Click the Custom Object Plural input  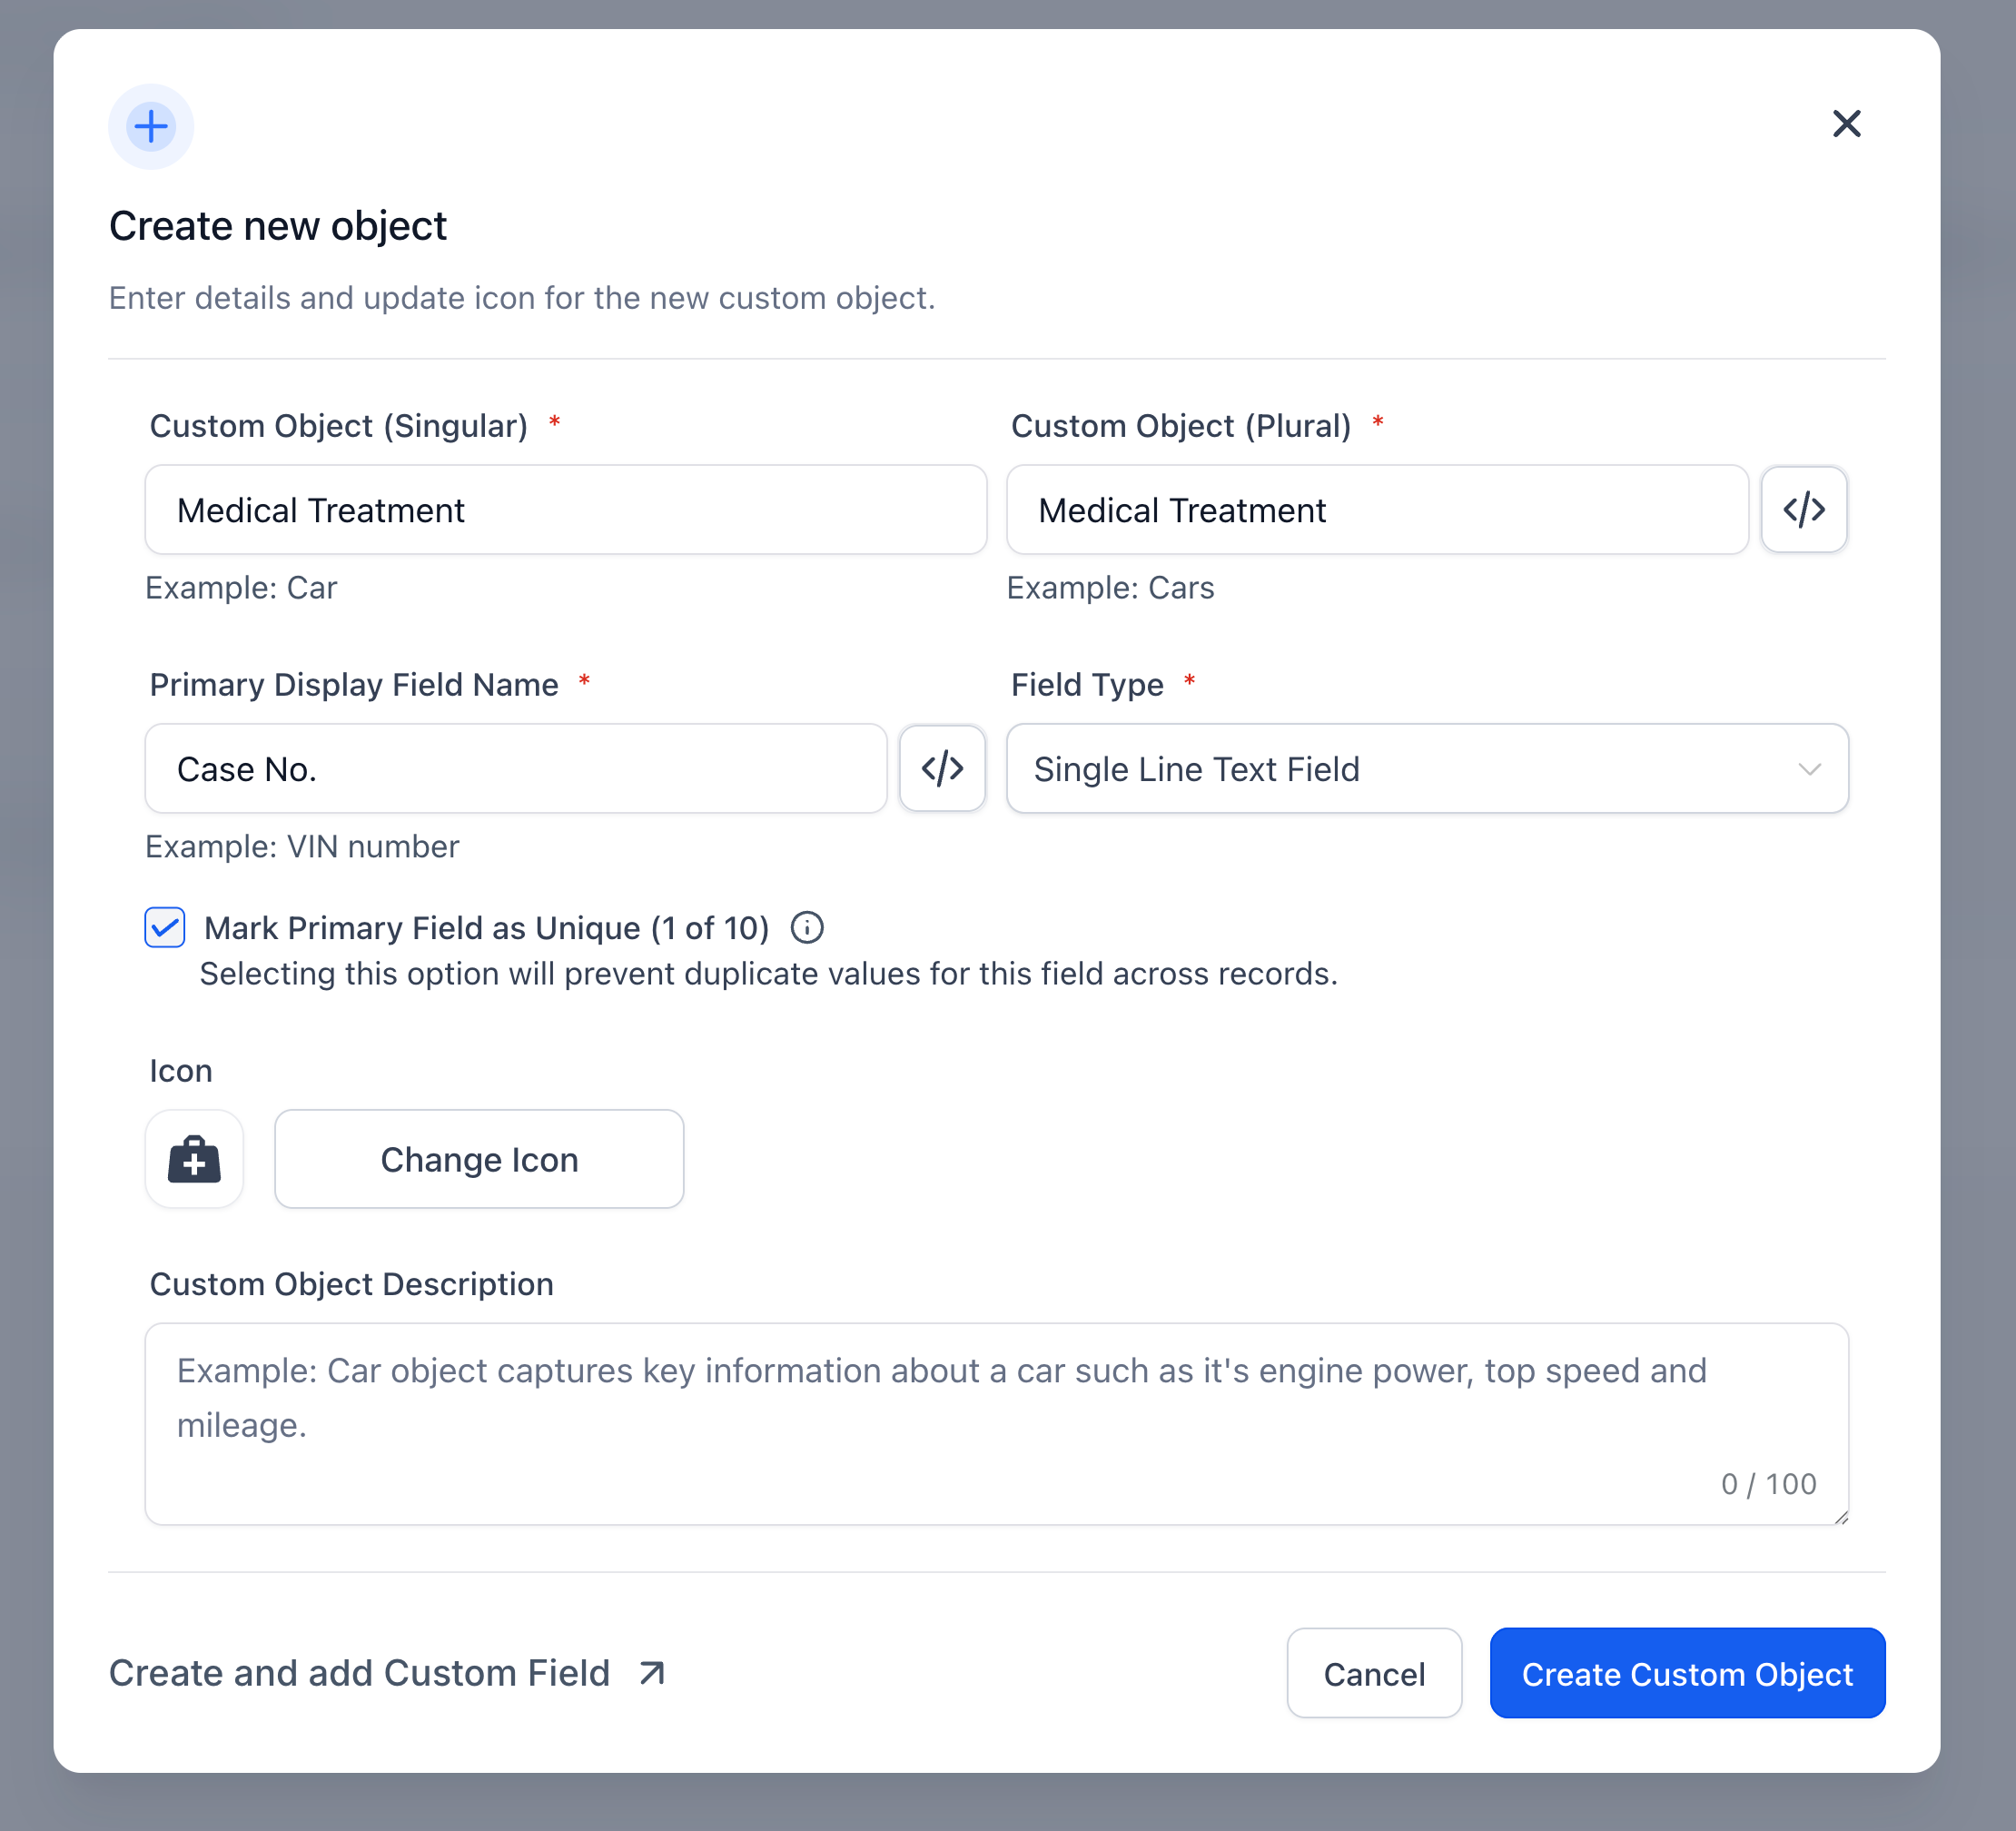click(x=1376, y=510)
